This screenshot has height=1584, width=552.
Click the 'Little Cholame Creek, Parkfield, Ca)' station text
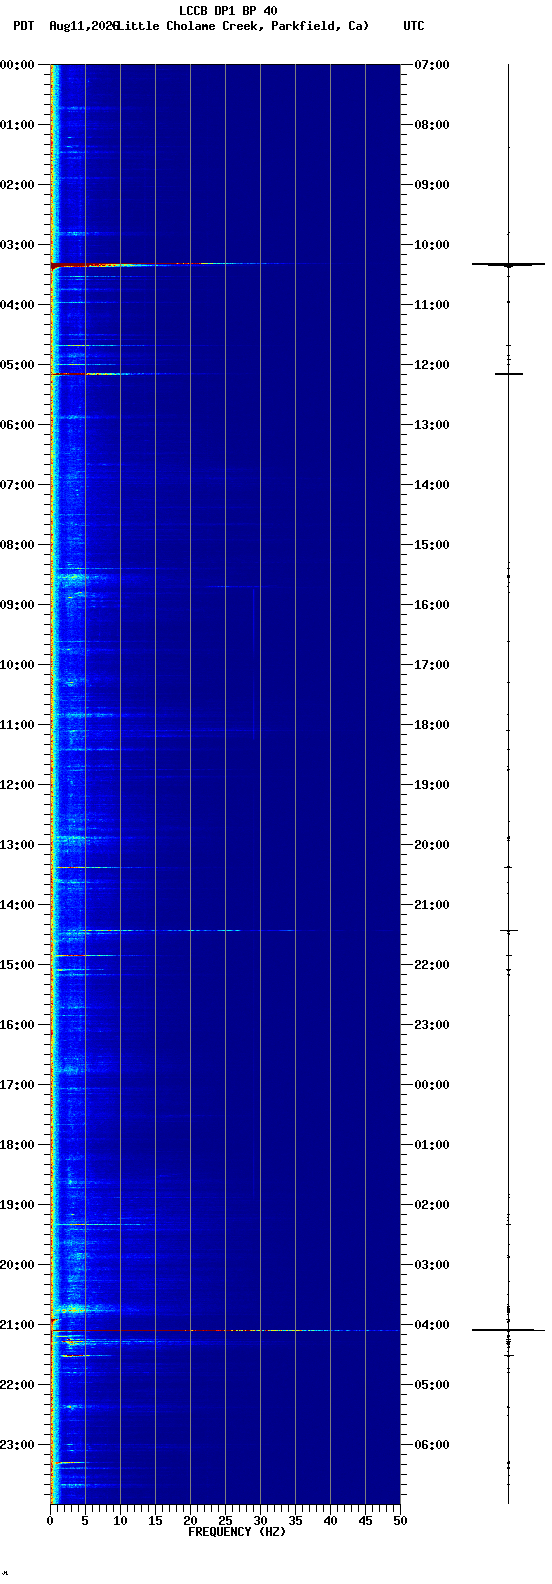click(x=242, y=26)
